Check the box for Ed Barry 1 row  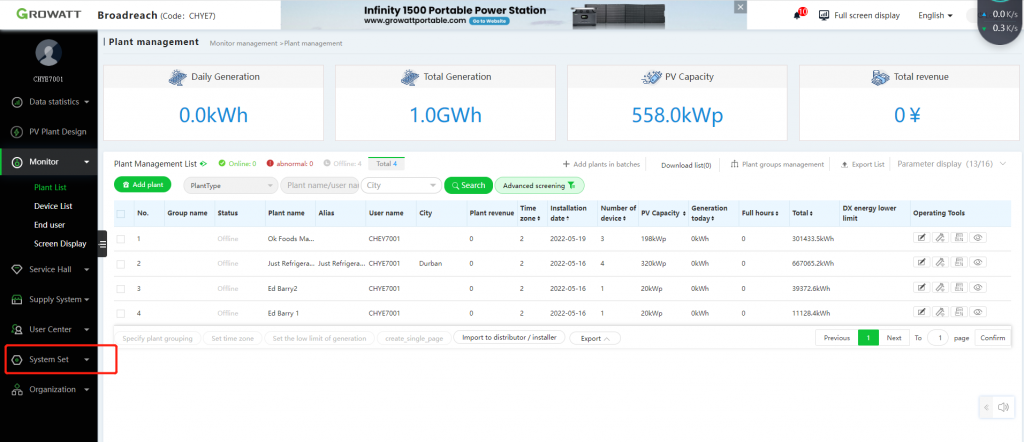[121, 314]
